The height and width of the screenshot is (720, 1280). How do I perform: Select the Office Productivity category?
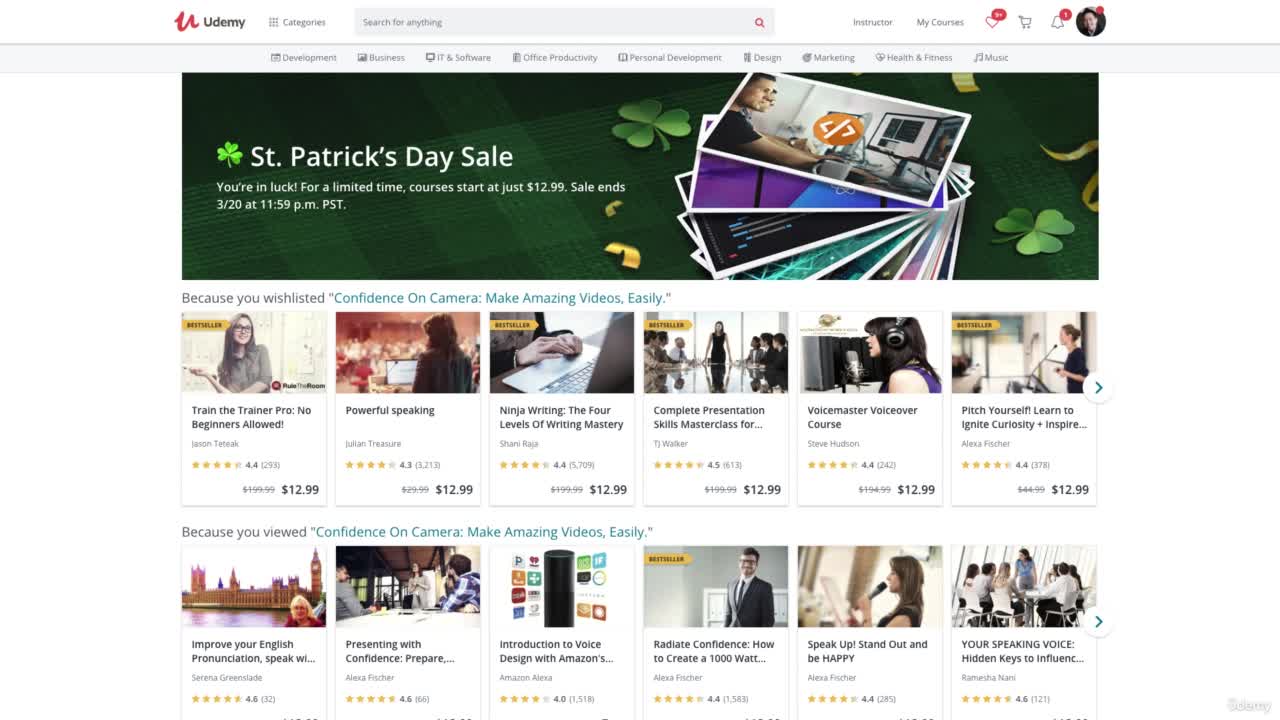coord(555,58)
